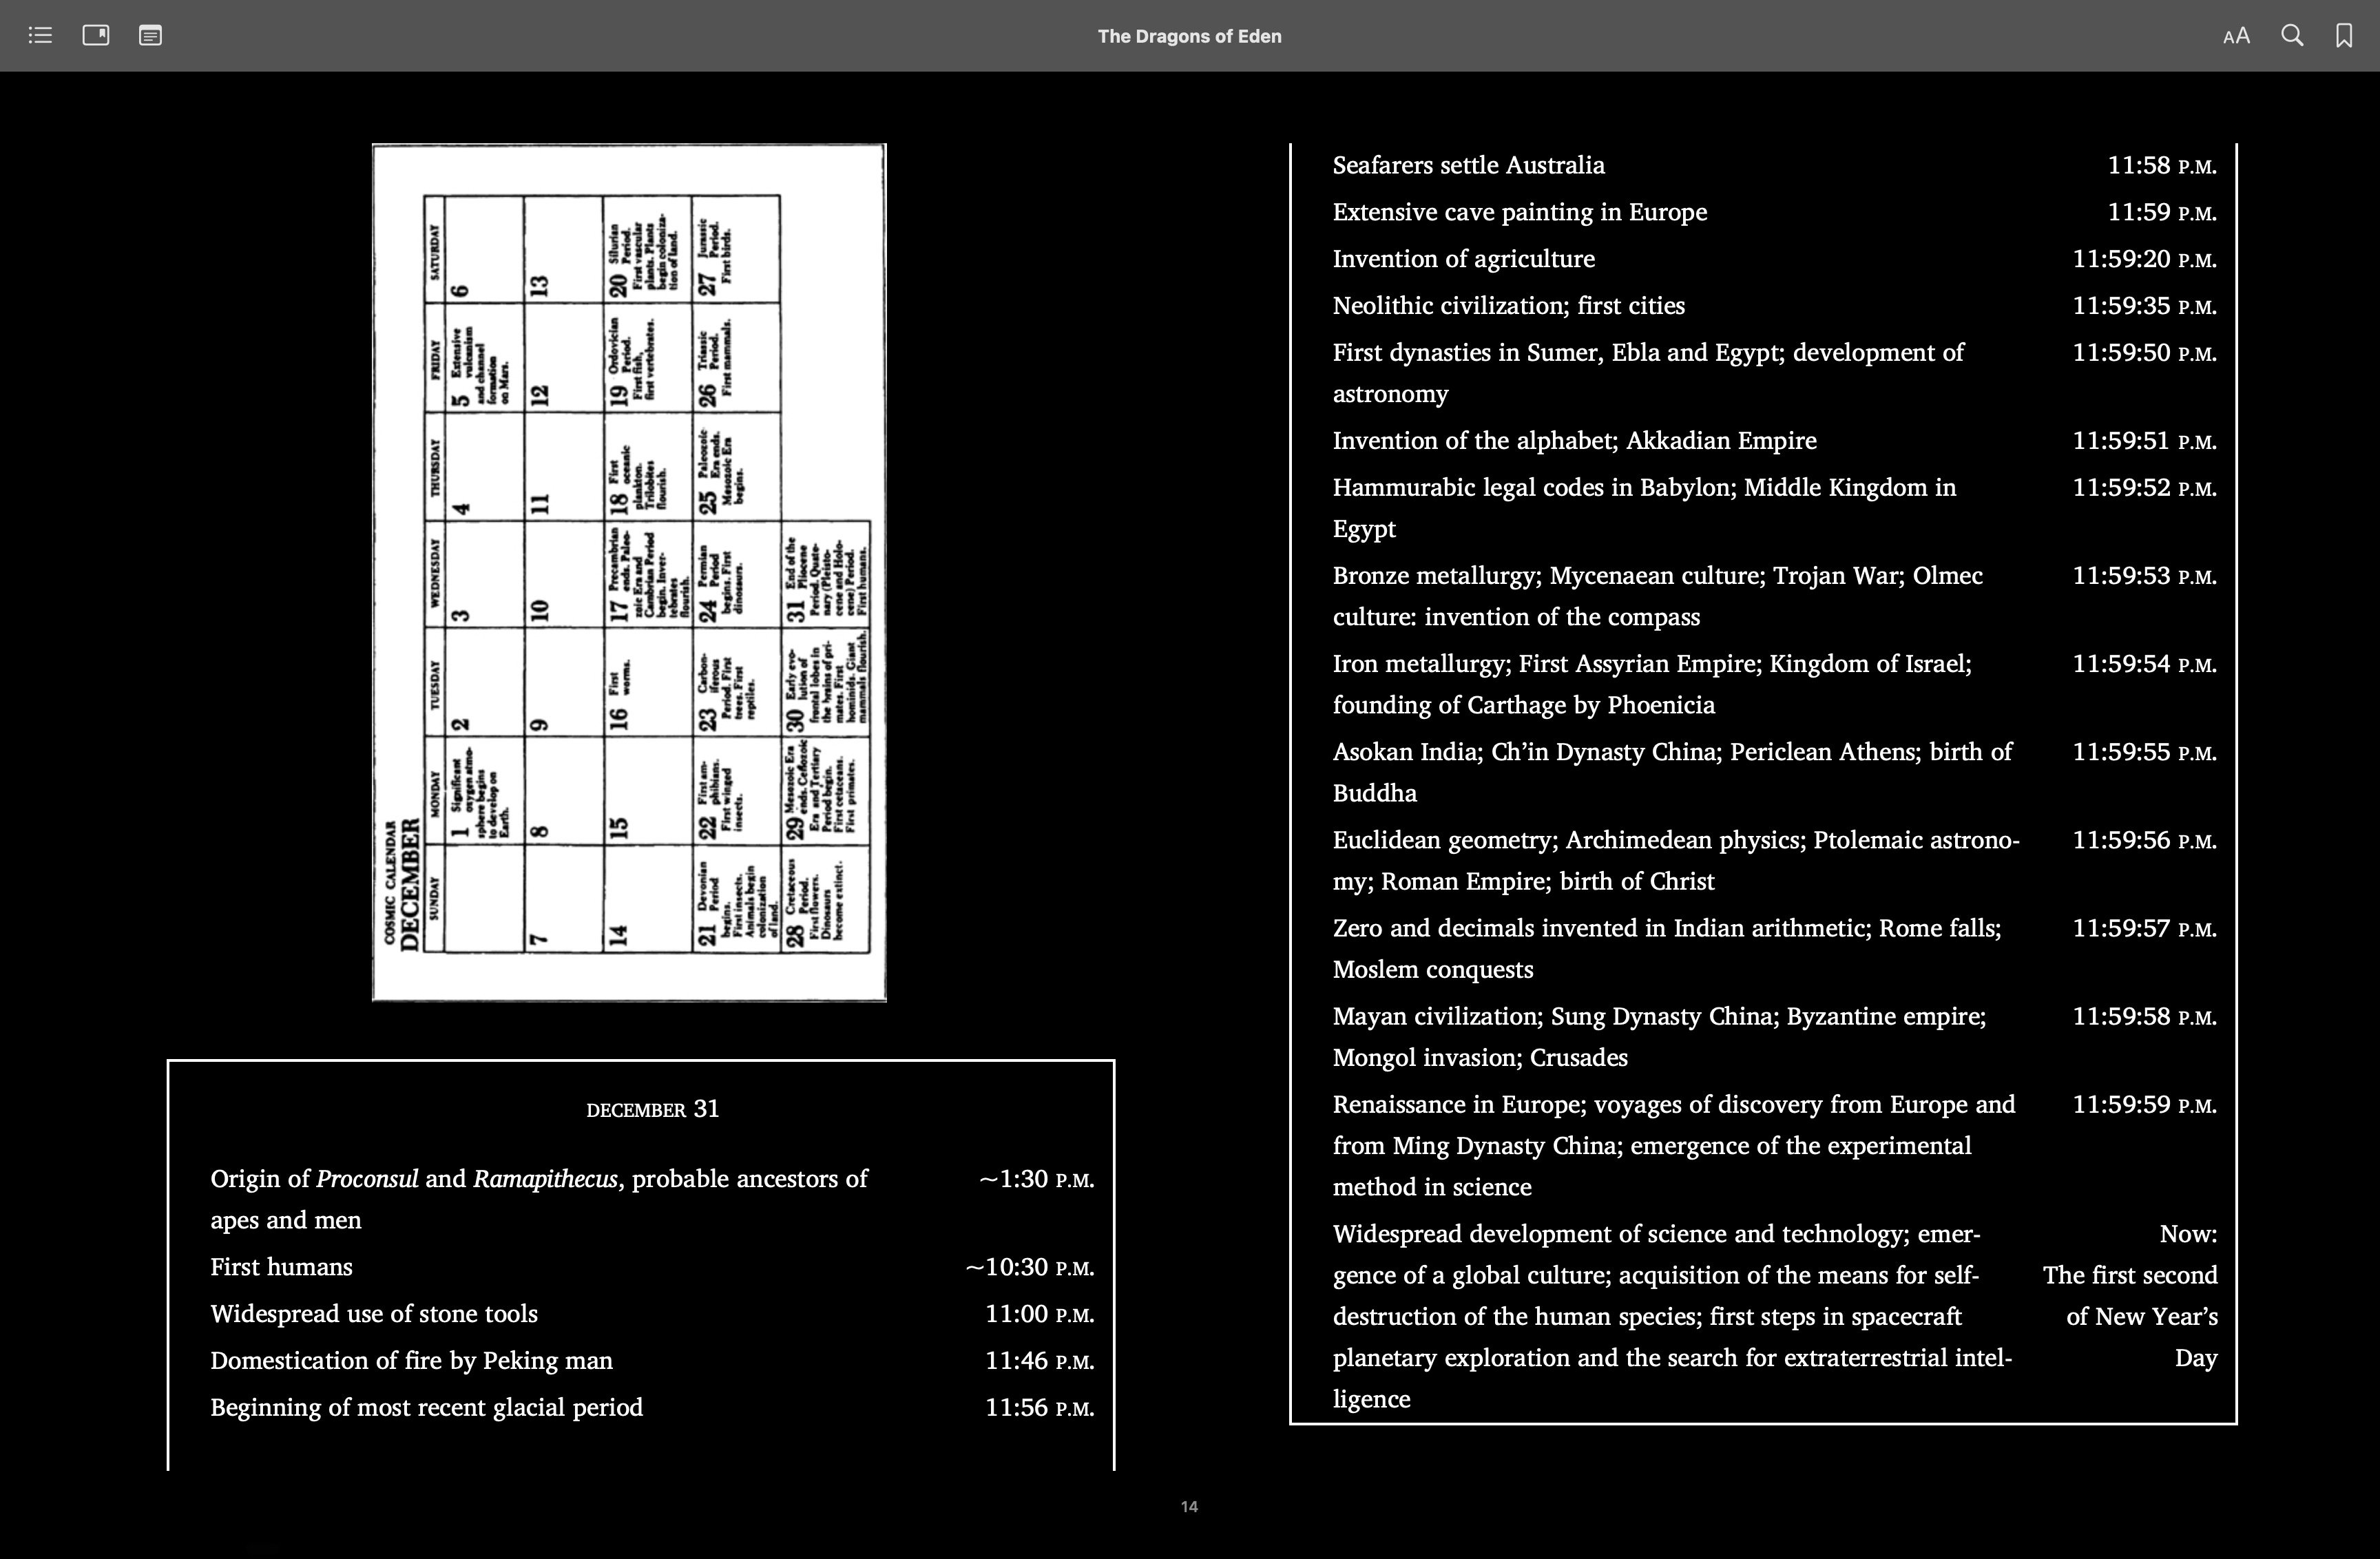2380x1559 pixels.
Task: Click 'Zero and decimals invented in Indian arithmetic'
Action: pos(1602,928)
